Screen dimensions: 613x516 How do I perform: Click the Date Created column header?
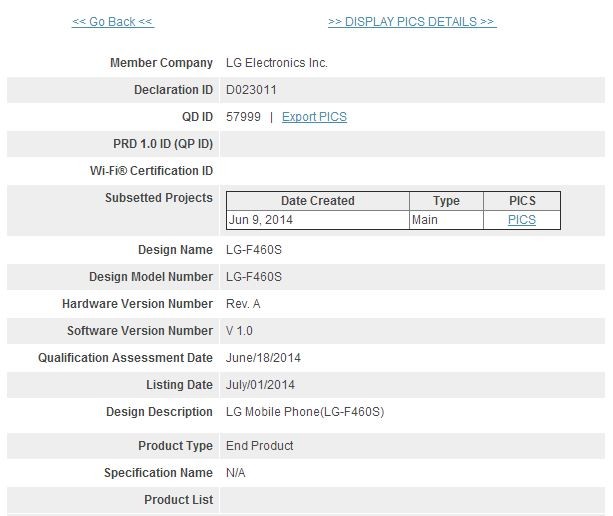point(317,201)
